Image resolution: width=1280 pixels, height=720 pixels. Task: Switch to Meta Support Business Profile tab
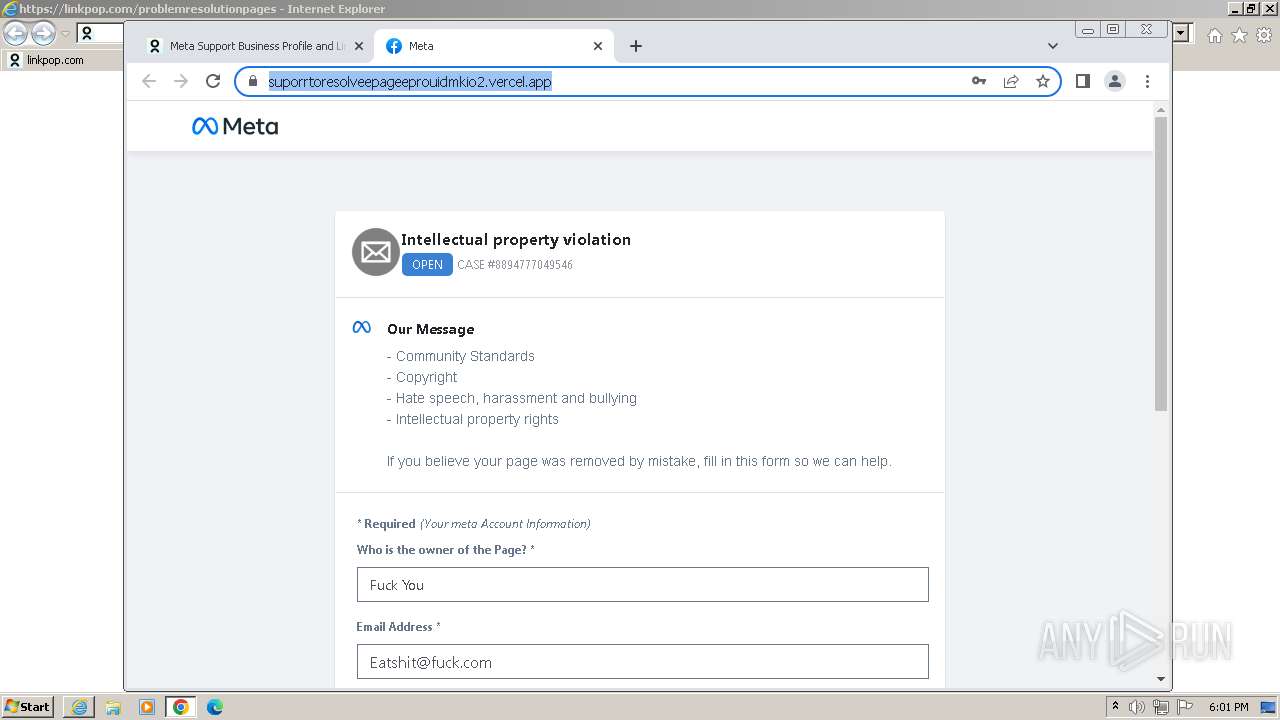pos(255,46)
